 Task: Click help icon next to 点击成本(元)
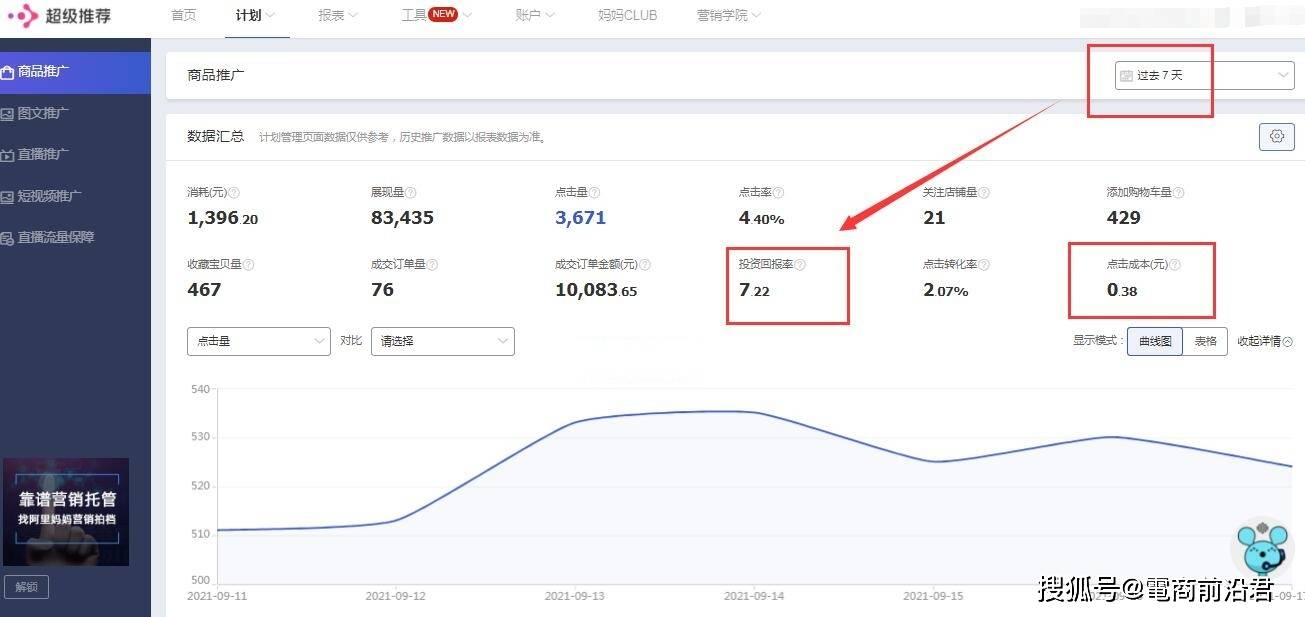pos(1174,265)
